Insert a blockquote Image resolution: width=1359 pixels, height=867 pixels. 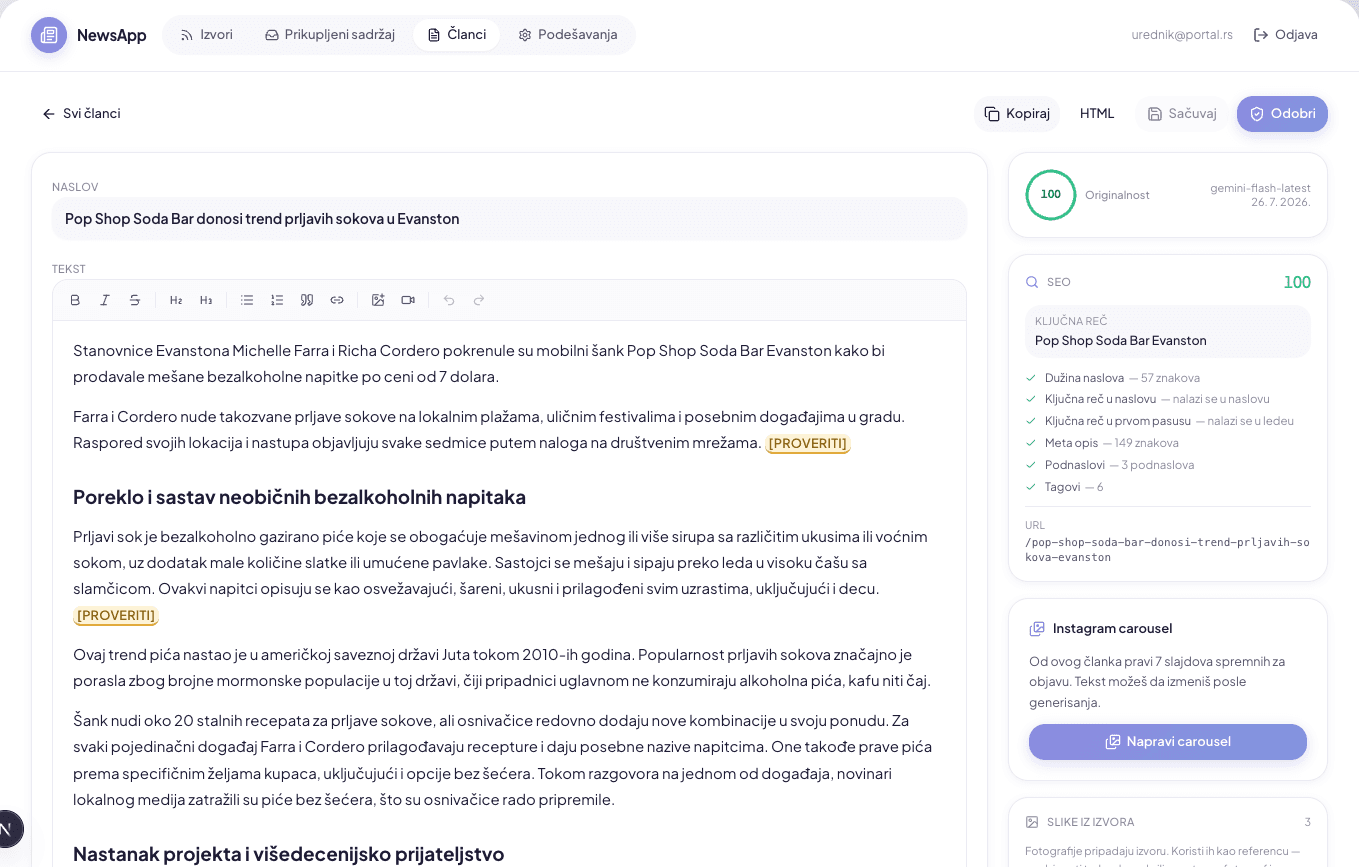point(307,300)
